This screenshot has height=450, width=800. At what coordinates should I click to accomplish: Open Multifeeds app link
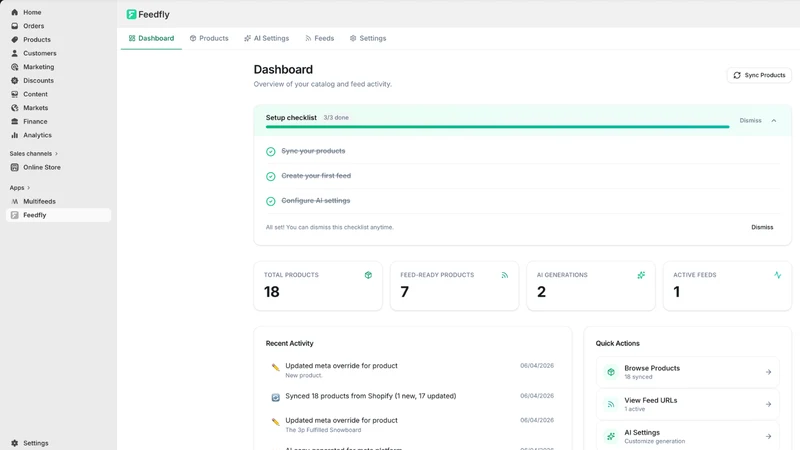point(58,202)
